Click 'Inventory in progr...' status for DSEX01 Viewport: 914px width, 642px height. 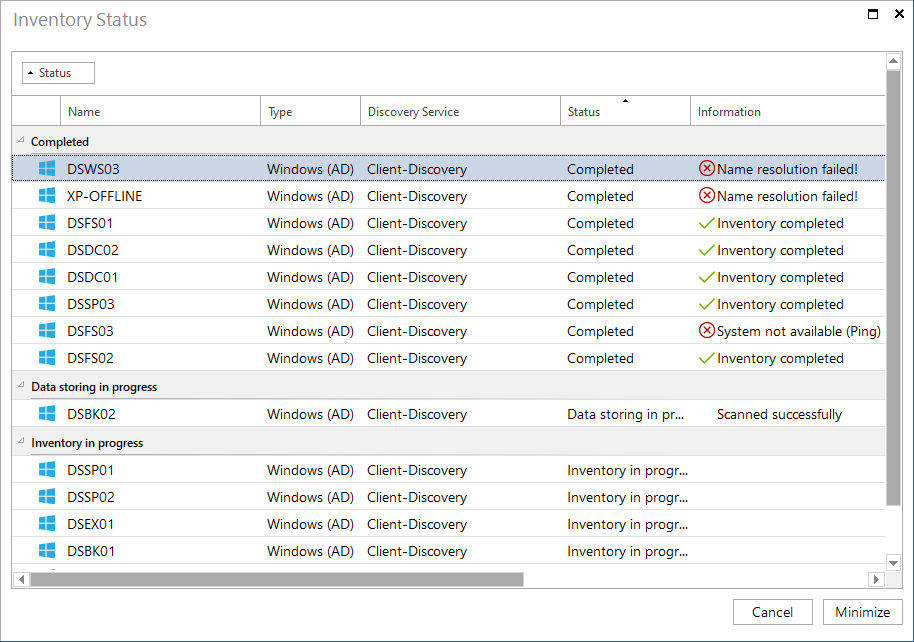[627, 525]
